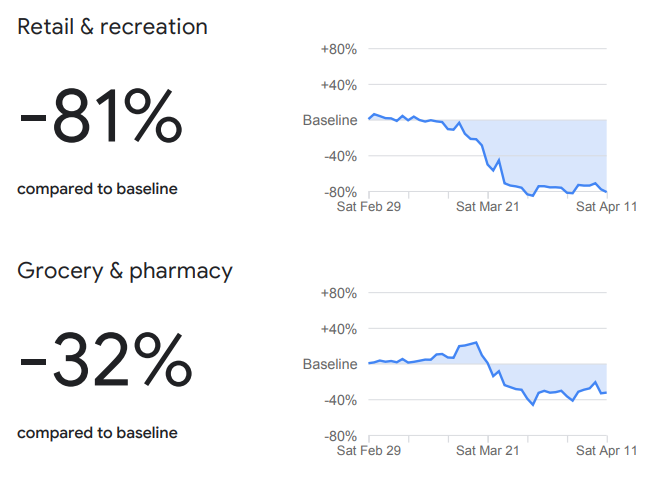Click the -40% axis label on Grocery chart
The width and height of the screenshot is (662, 481).
pyautogui.click(x=339, y=400)
